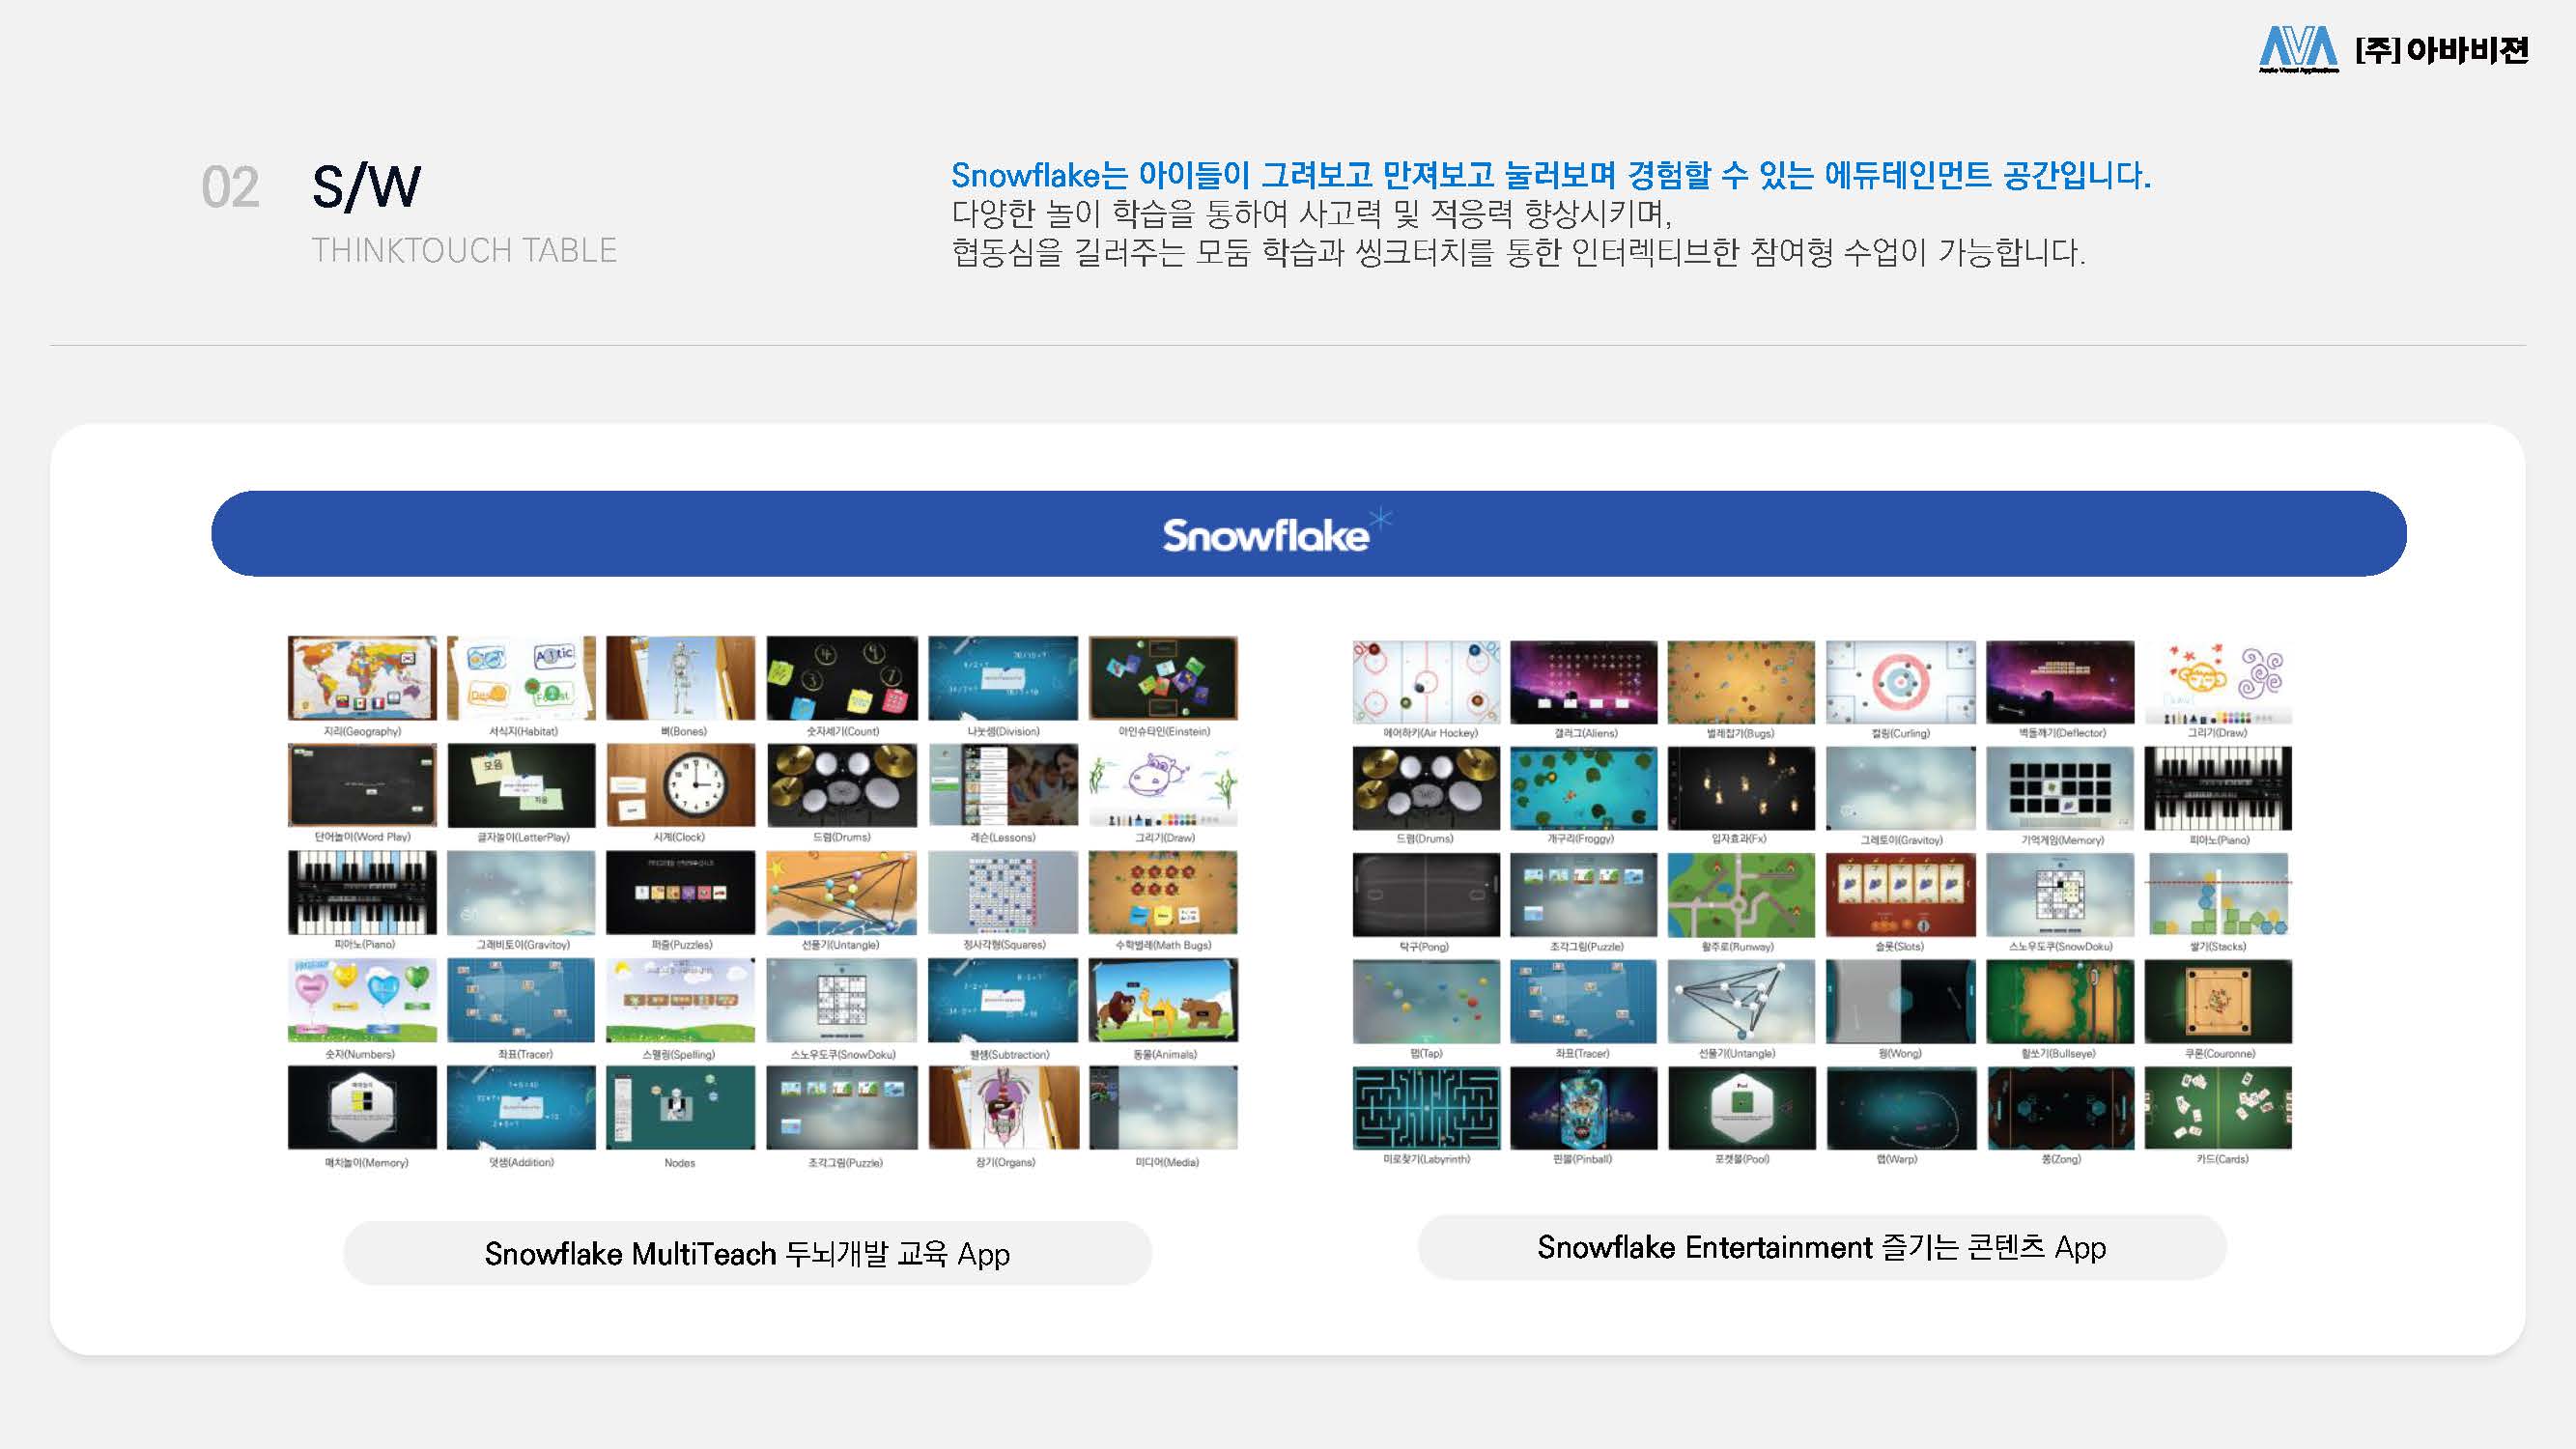Launch the Zong game thumbnail
Image resolution: width=2576 pixels, height=1449 pixels.
click(x=2060, y=1108)
